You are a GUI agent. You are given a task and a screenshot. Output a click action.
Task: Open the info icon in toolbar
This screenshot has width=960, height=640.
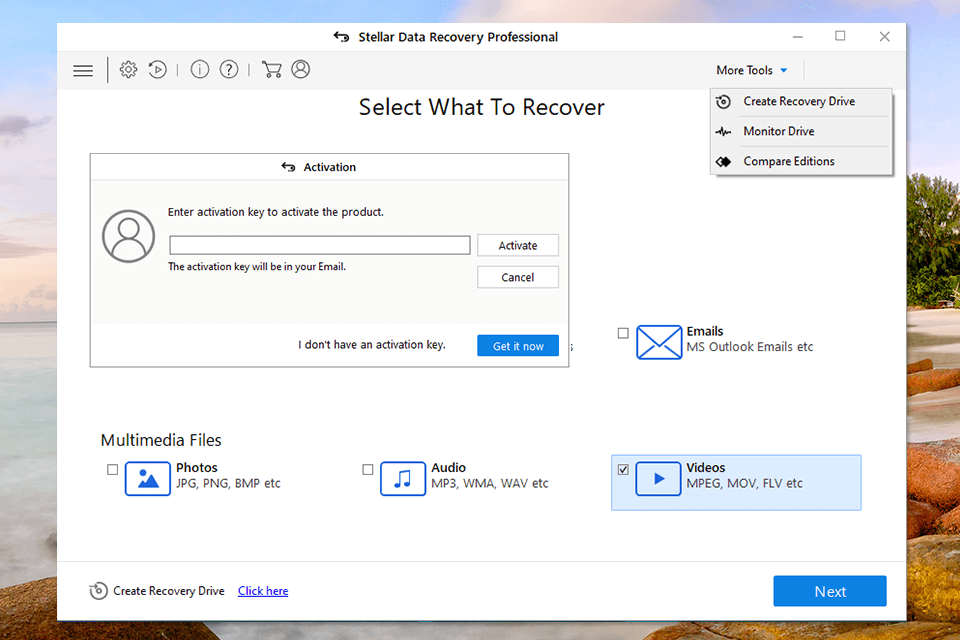200,70
